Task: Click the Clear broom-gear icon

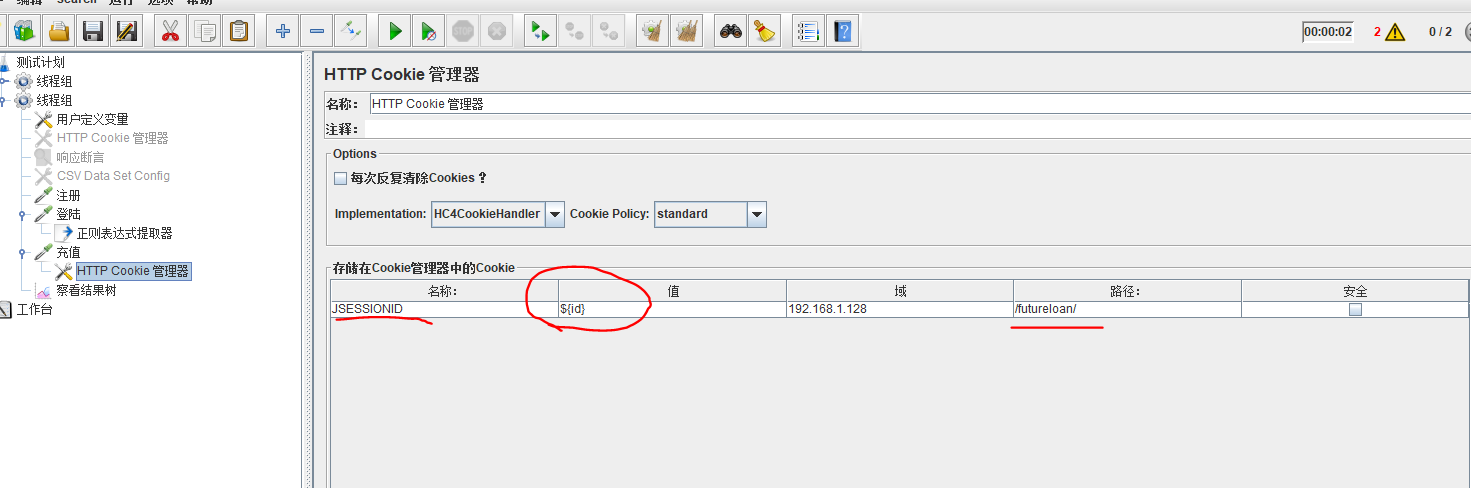Action: pos(653,31)
